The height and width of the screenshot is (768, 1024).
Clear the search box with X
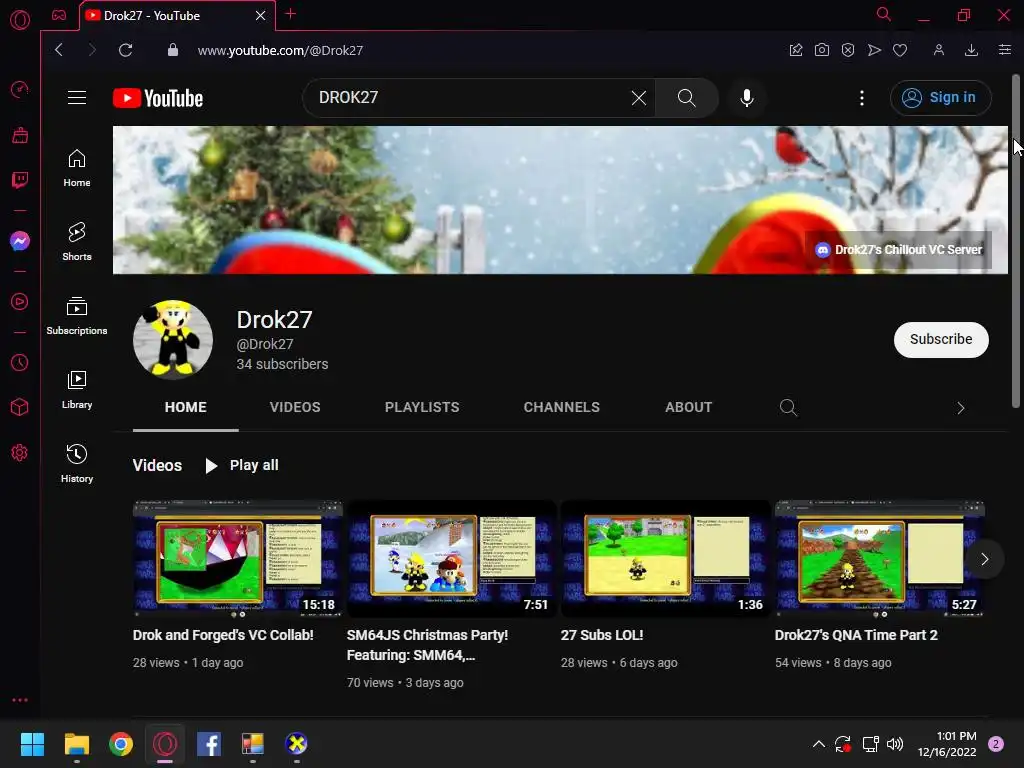coord(639,98)
